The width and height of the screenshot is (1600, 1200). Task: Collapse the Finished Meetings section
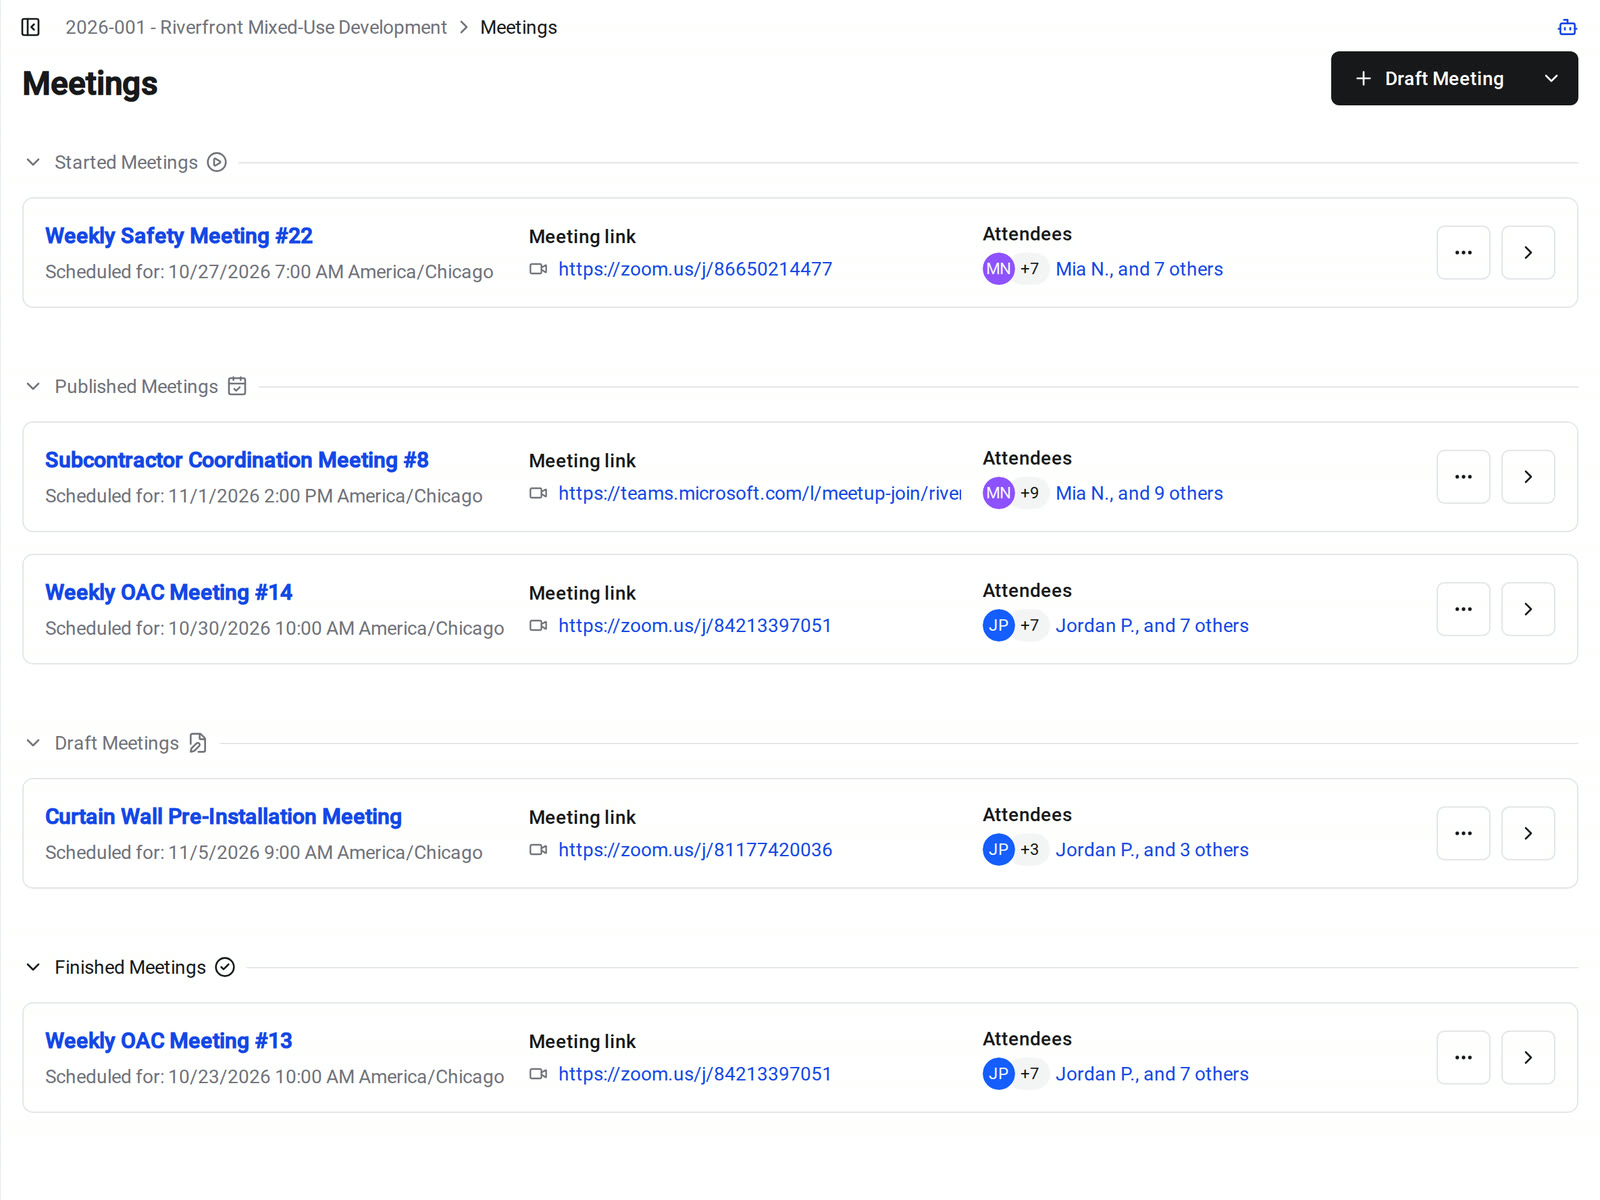pyautogui.click(x=33, y=967)
